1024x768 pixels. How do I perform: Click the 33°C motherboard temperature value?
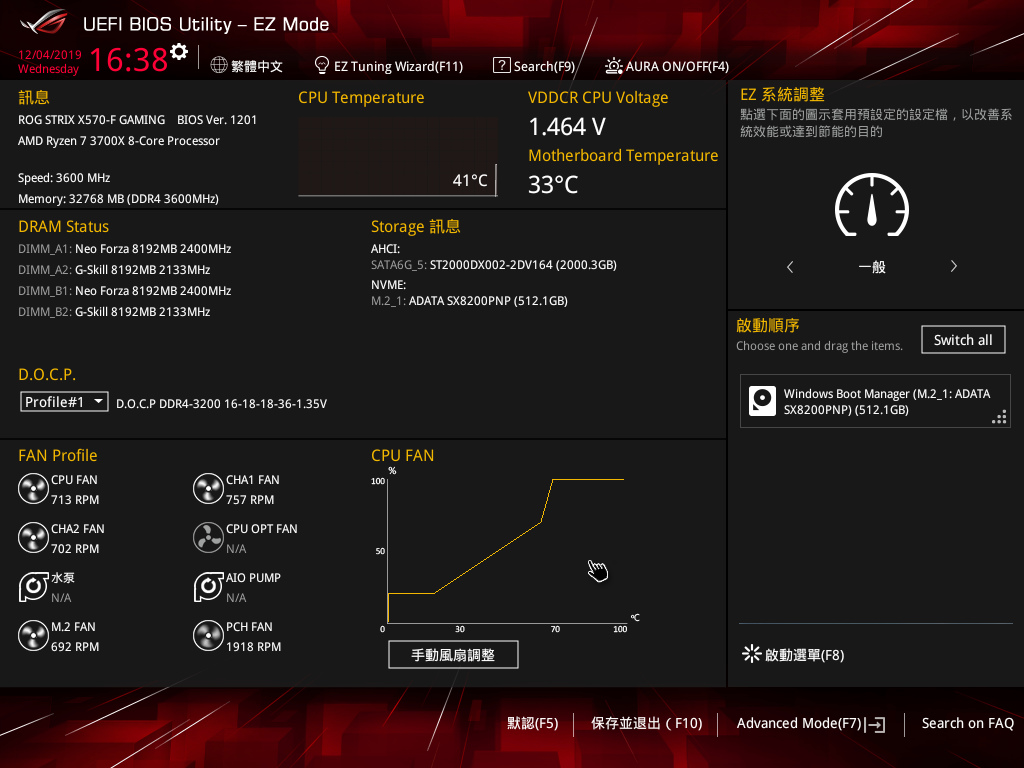(x=553, y=184)
